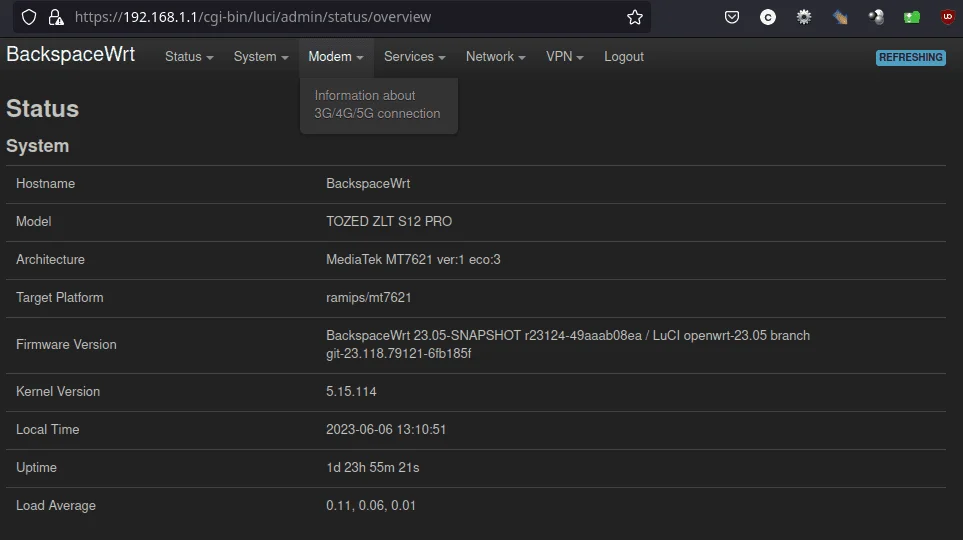
Task: Click the uptime value 1d 23h 55m 21s
Action: [373, 468]
